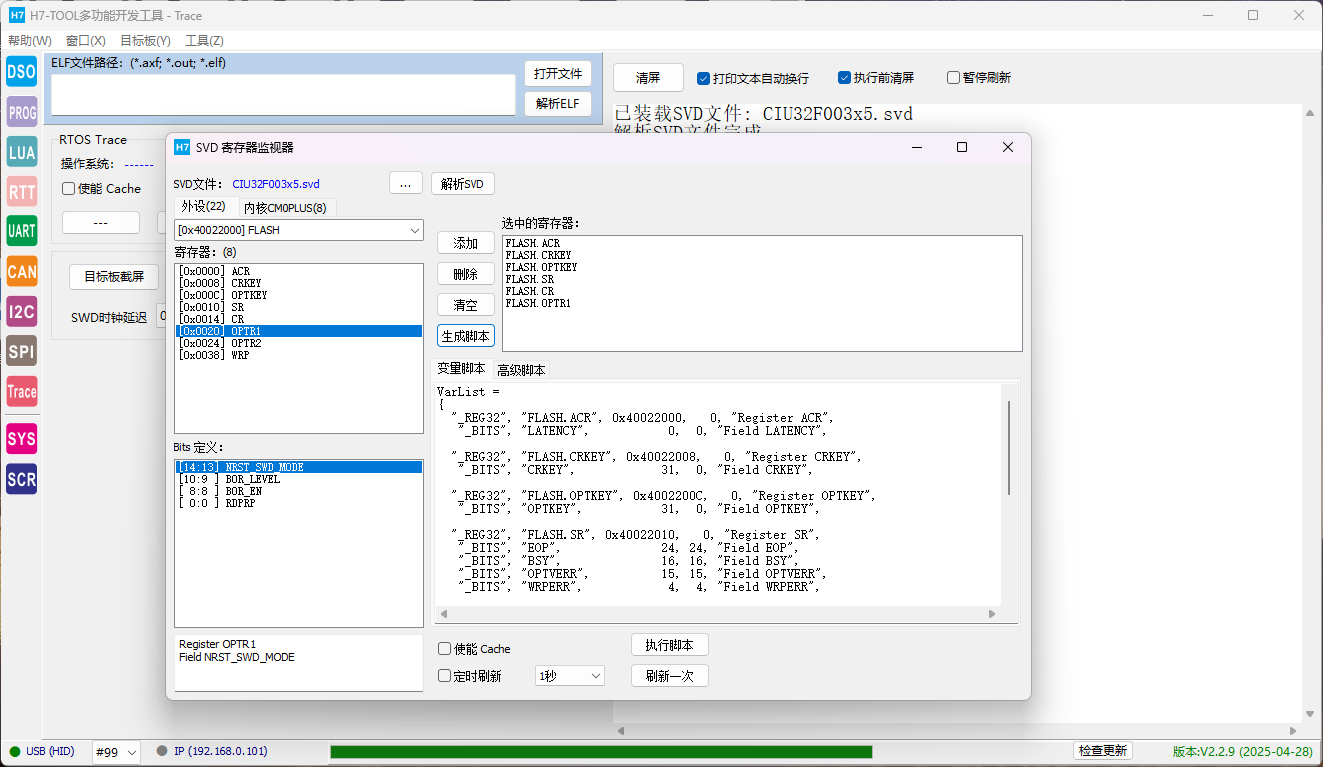This screenshot has width=1323, height=767.
Task: Enable 暂停刷新 checkbox
Action: pos(979,78)
